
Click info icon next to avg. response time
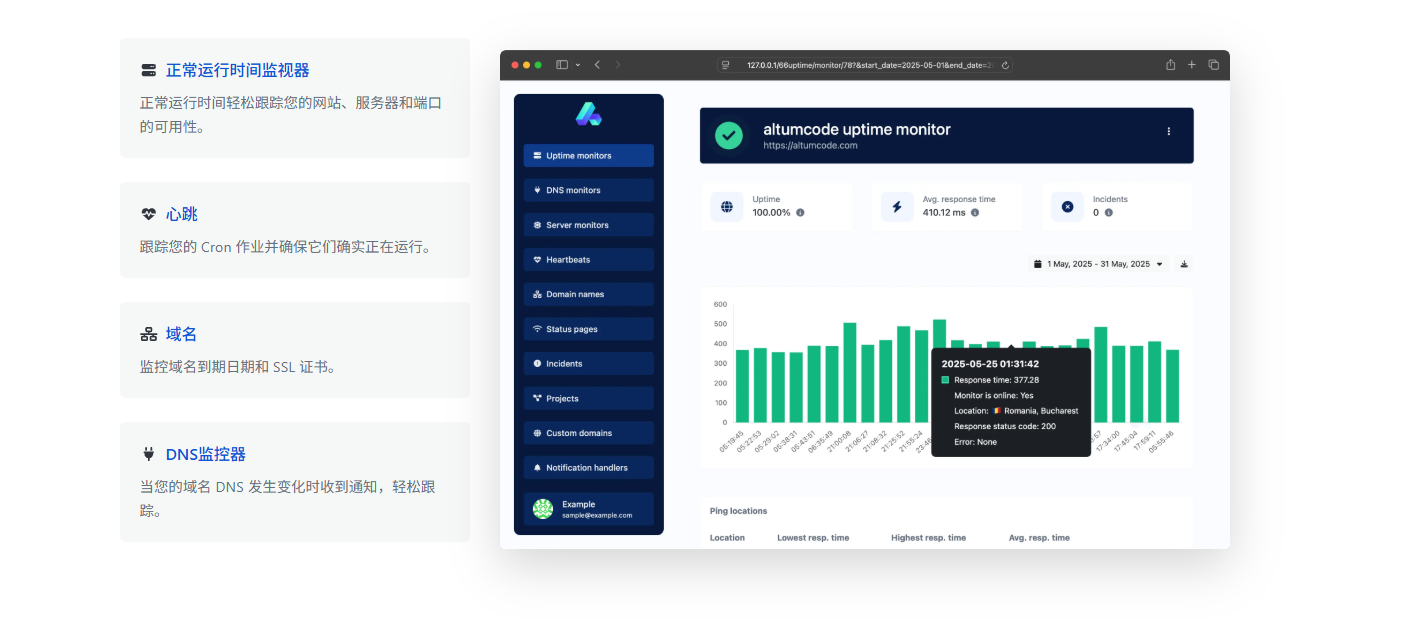975,213
